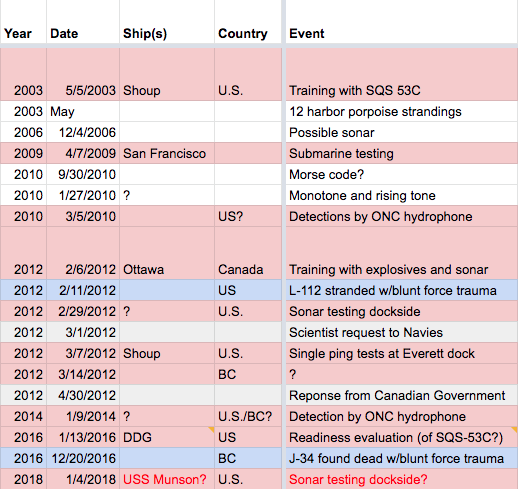
Task: Click the note indicator on Readiness evaluation cell
Action: [515, 429]
